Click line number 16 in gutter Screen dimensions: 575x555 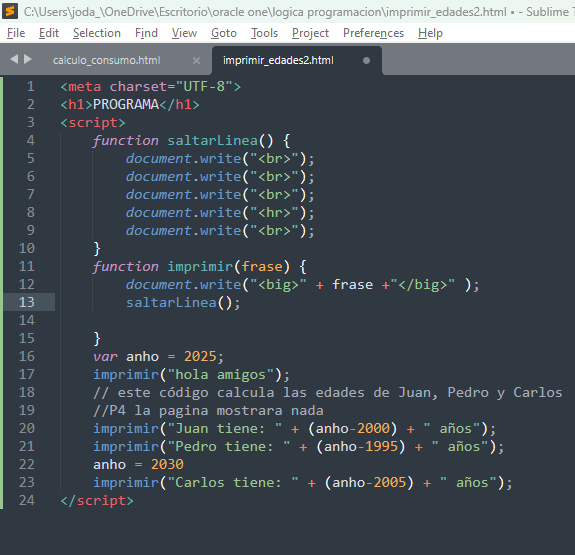coord(27,356)
